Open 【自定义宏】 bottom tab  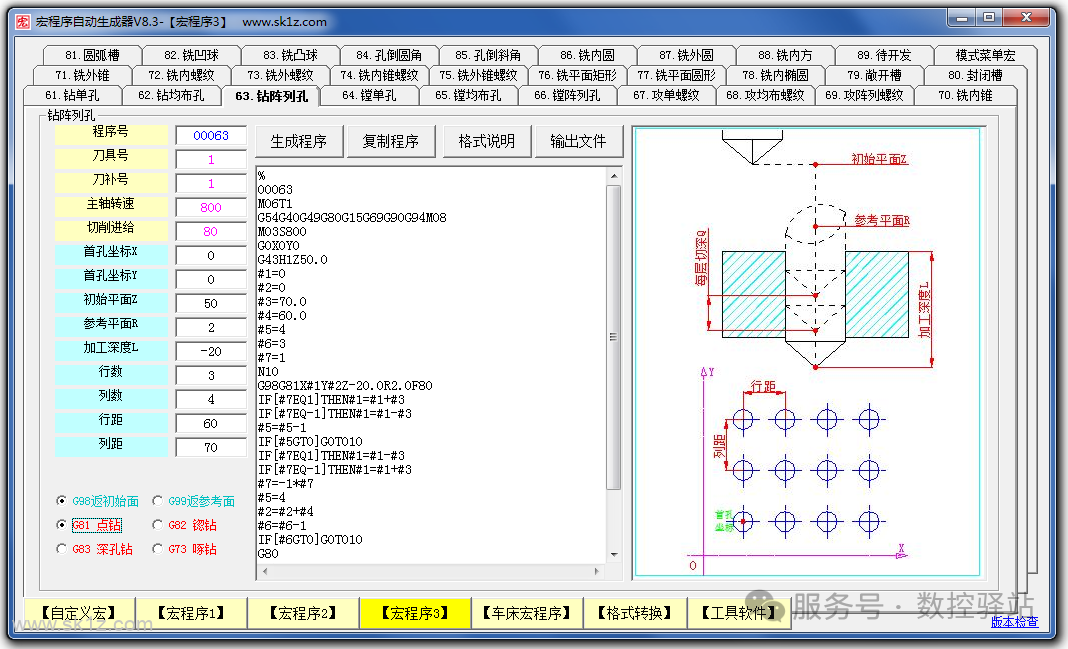78,613
